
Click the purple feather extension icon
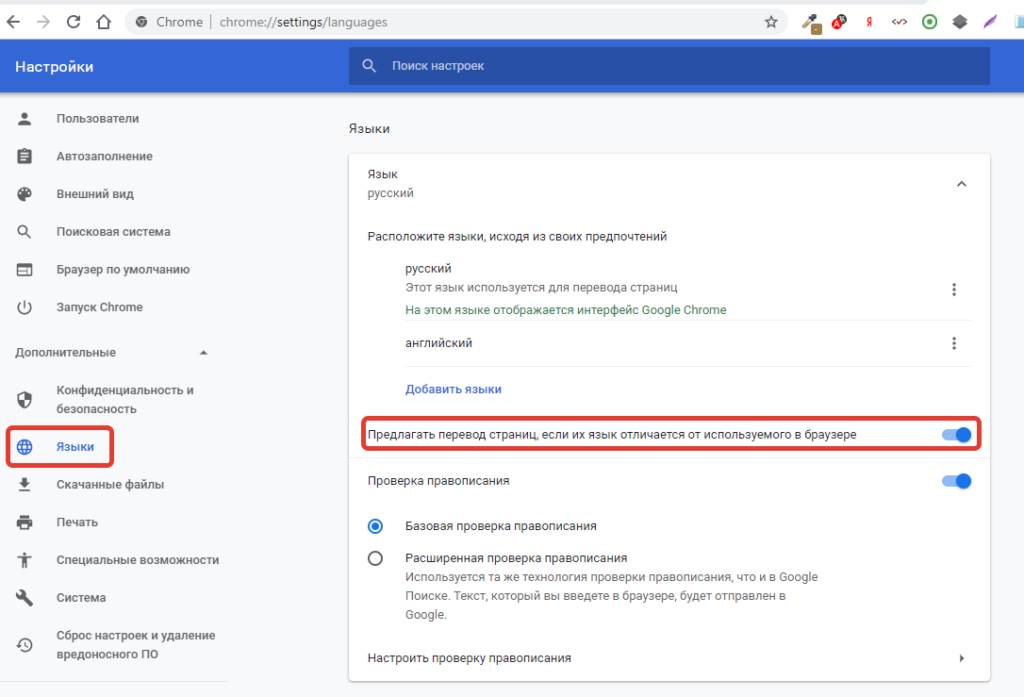tap(989, 21)
